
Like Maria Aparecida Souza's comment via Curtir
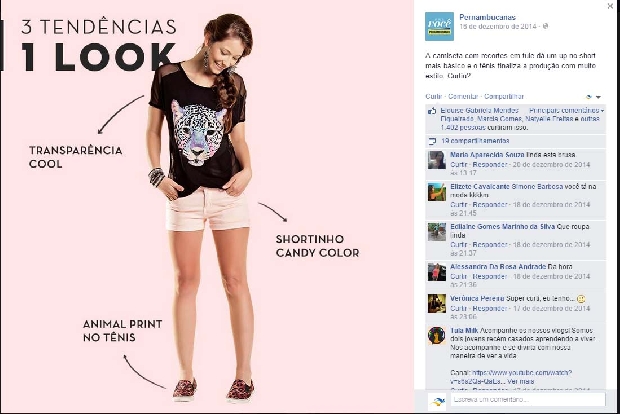[x=459, y=164]
